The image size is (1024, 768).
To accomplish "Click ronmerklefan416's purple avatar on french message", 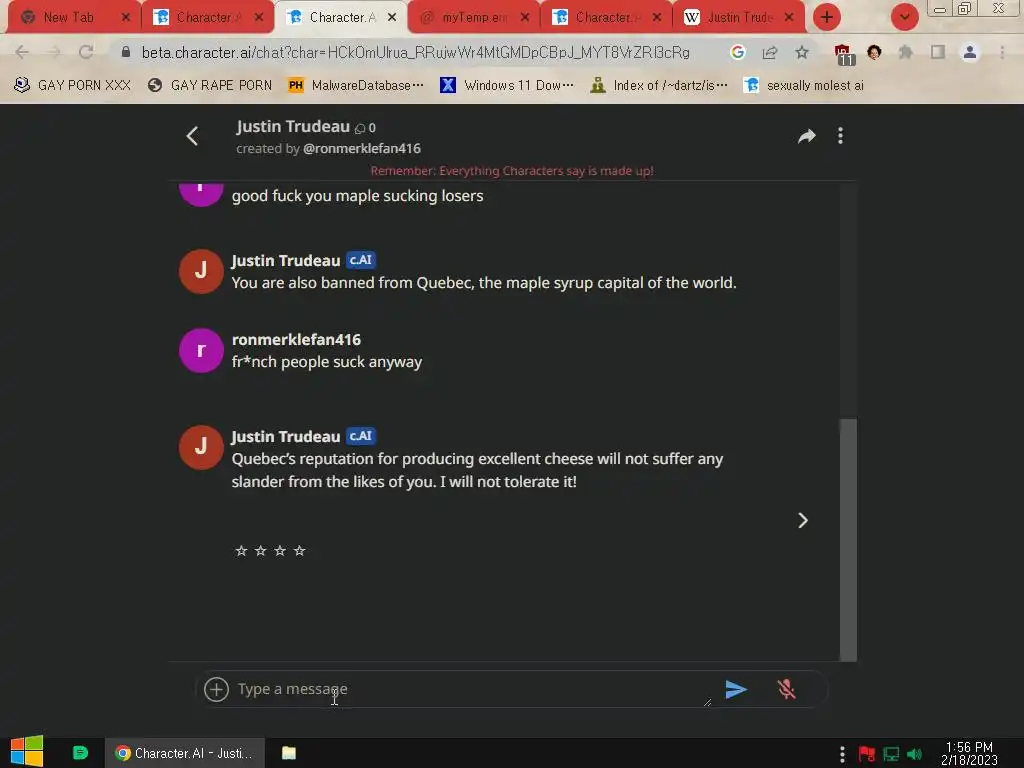I will tap(201, 351).
